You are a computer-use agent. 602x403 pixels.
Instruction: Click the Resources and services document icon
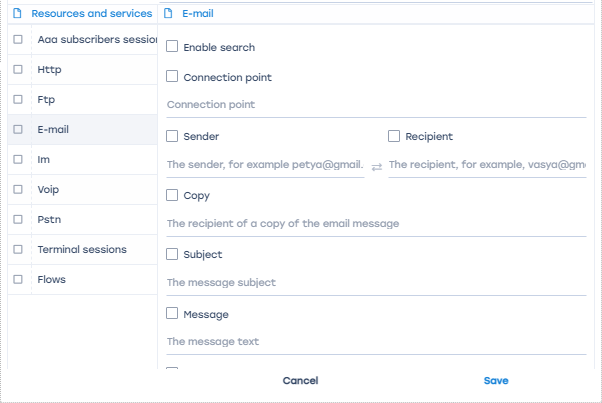(x=19, y=14)
